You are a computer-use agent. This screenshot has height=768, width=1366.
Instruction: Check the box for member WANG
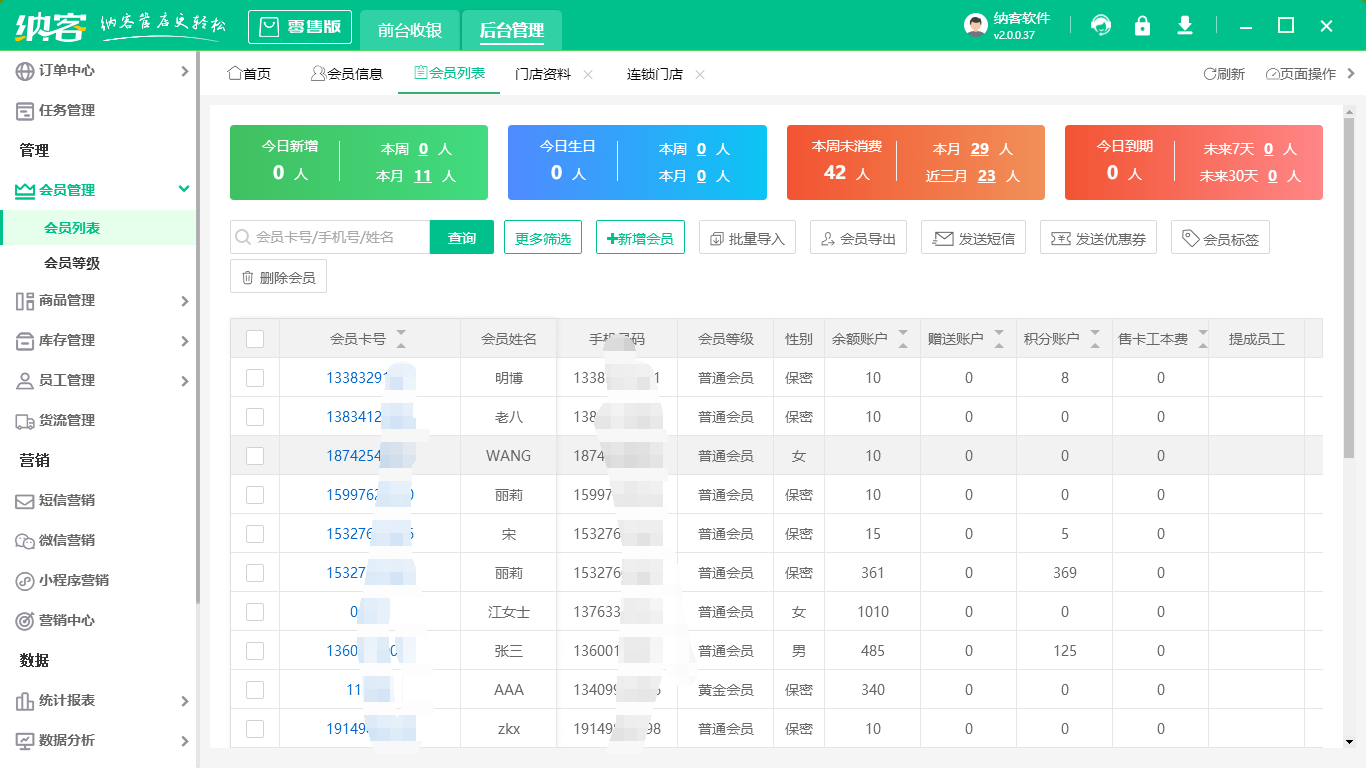point(255,455)
